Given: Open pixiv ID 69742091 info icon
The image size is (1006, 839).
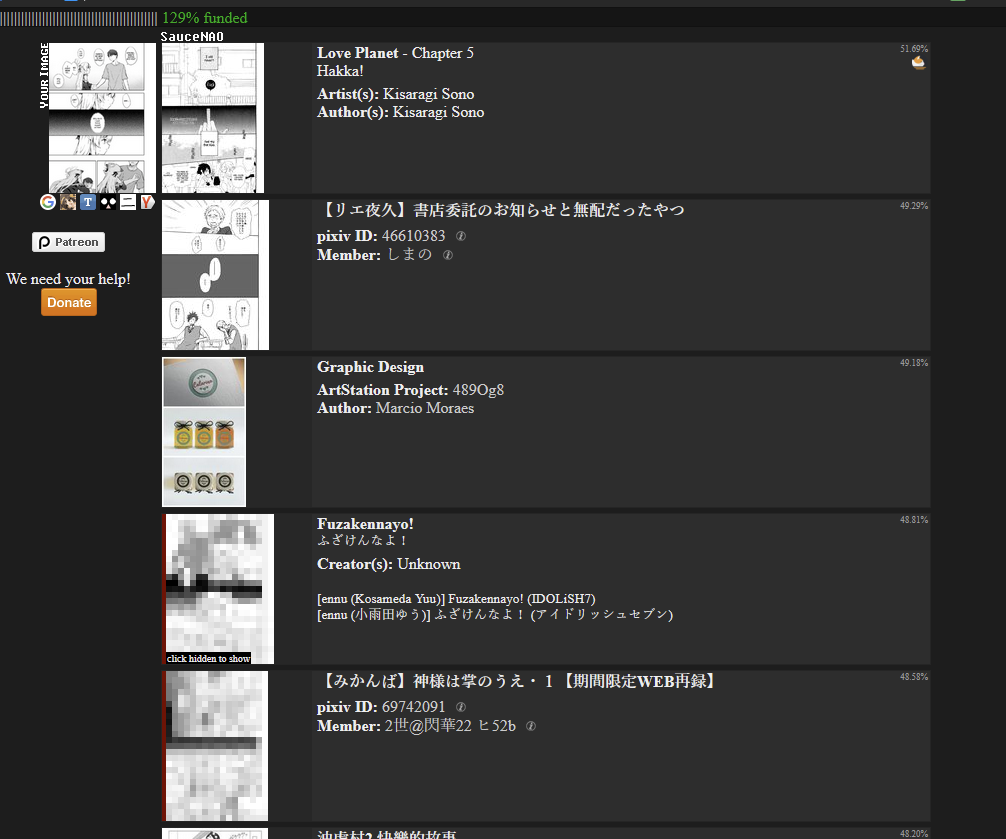Looking at the screenshot, I should point(461,707).
